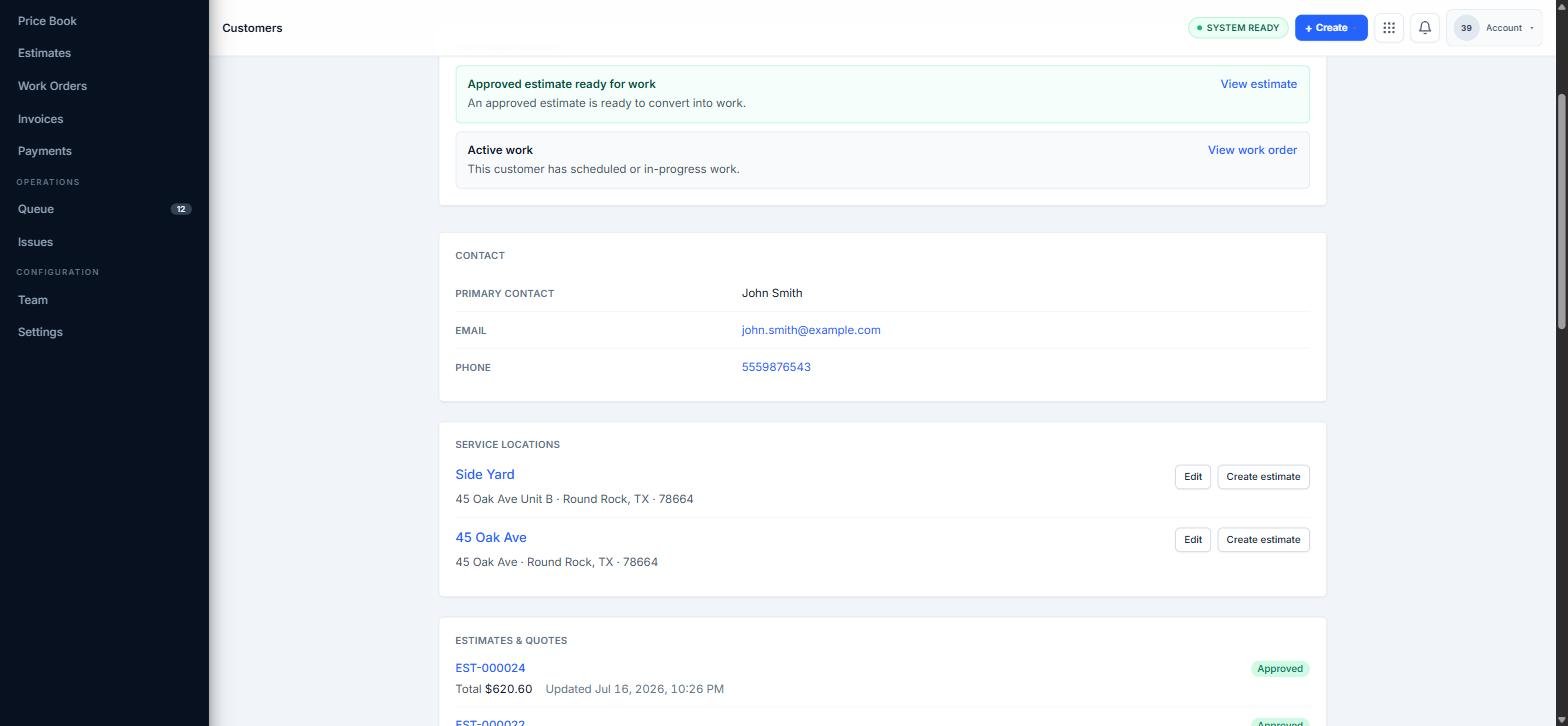
Task: Open the Side Yard location link
Action: (485, 475)
